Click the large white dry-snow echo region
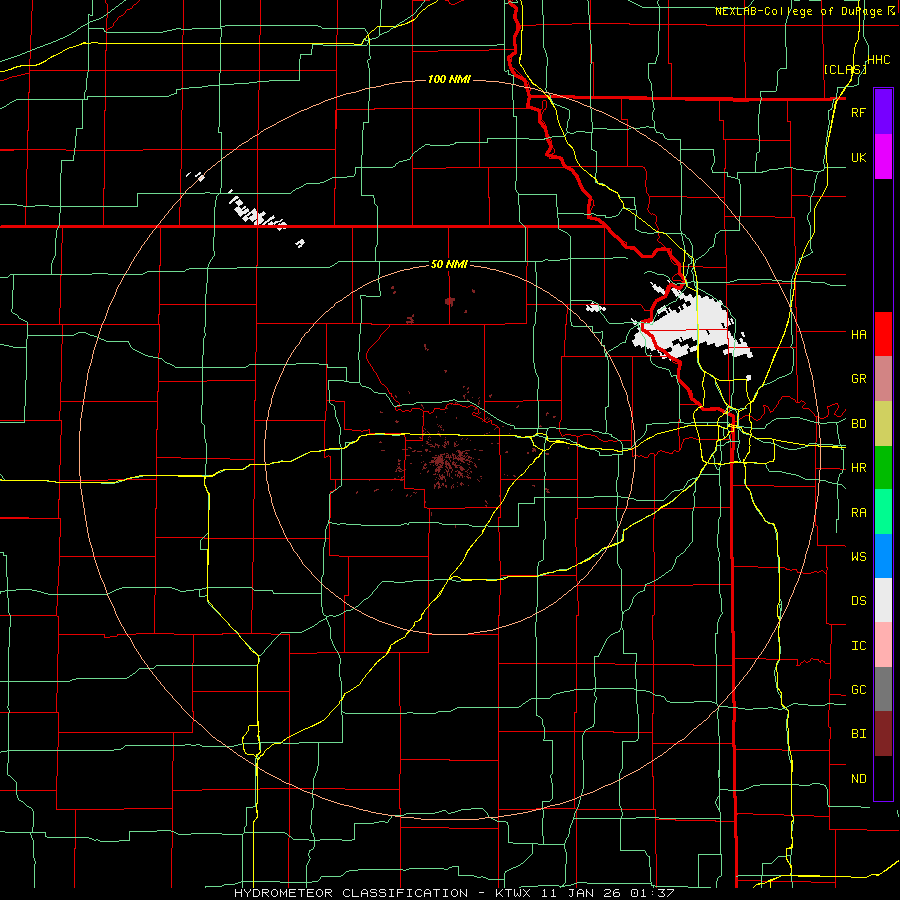Screen dimensions: 900x900 (x=692, y=324)
